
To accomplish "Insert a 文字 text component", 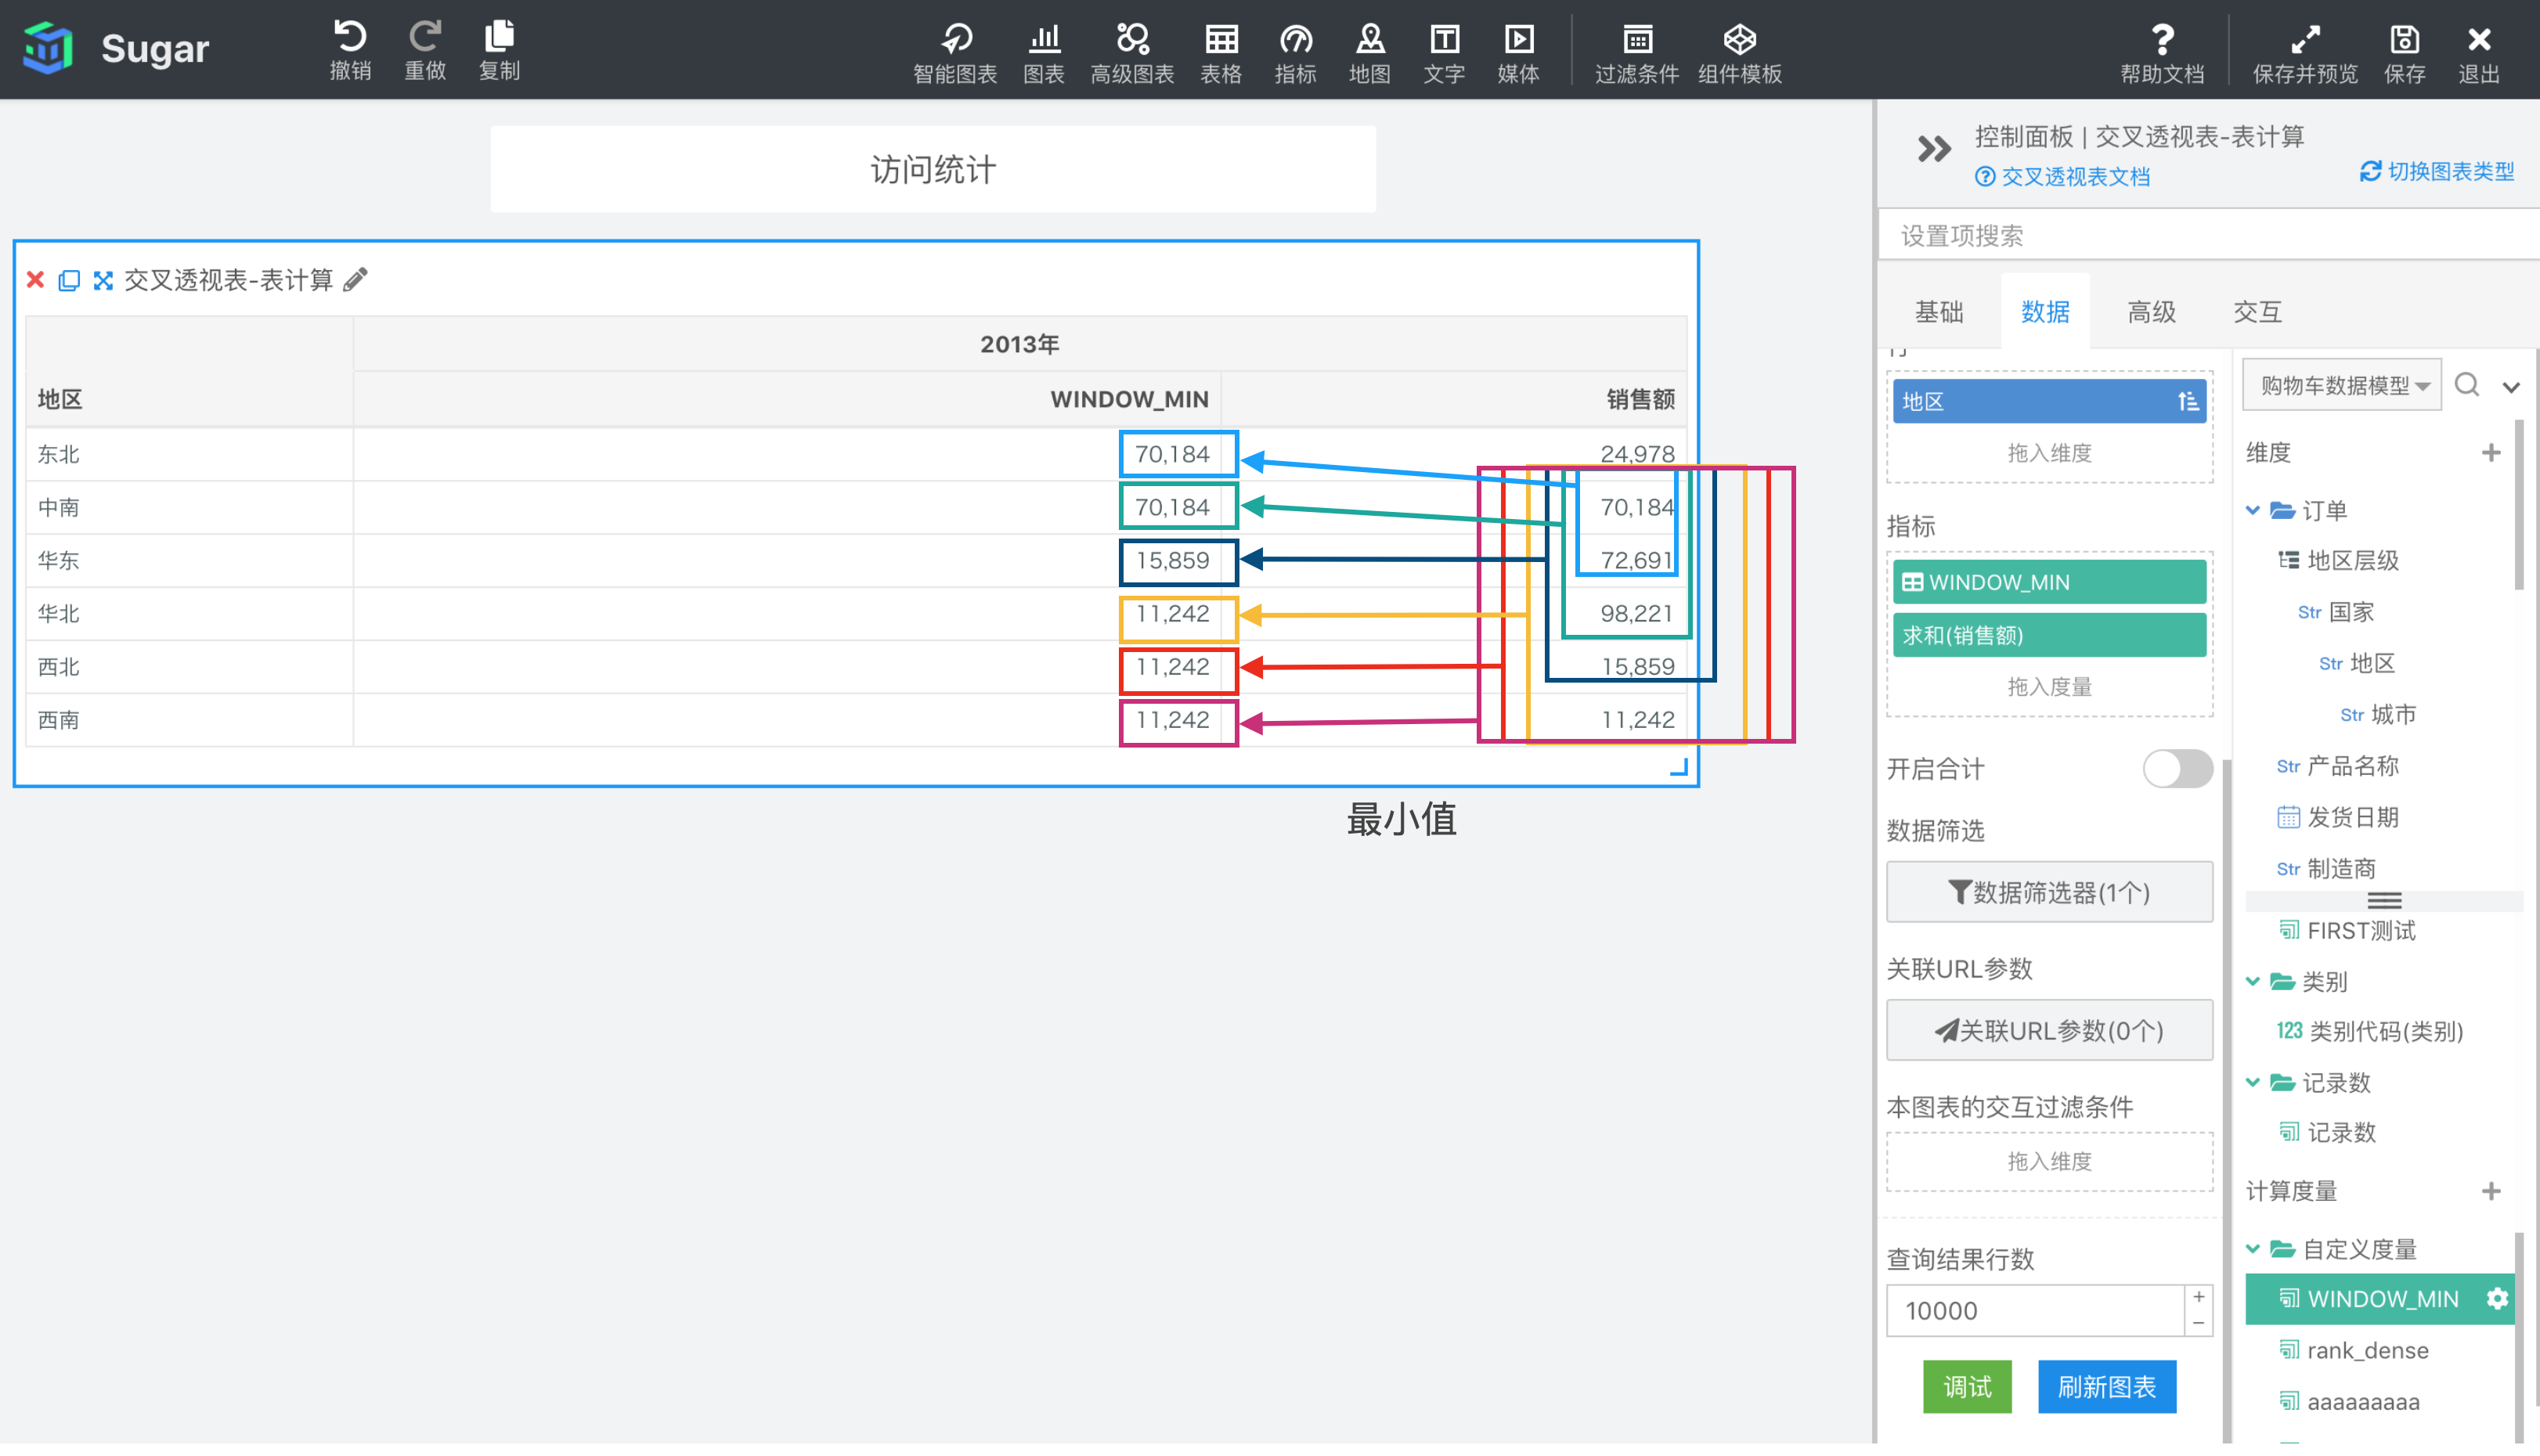I will 1444,53.
